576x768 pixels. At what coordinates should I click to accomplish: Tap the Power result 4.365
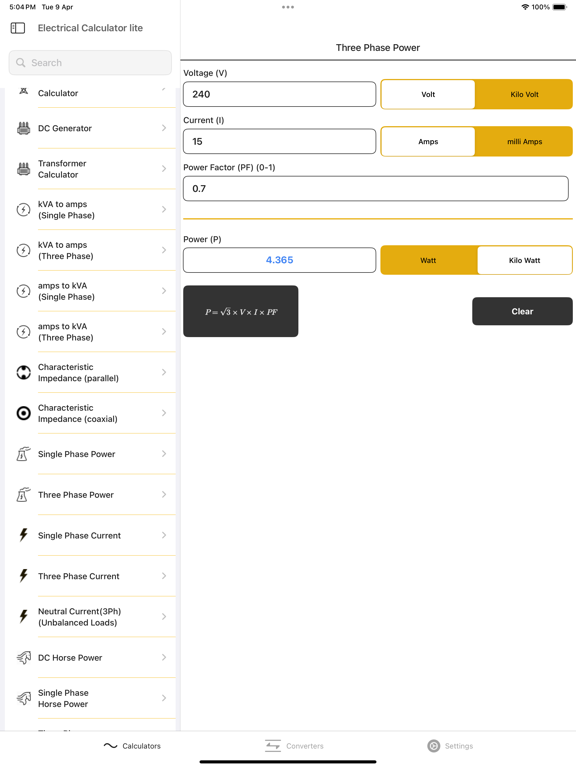280,260
